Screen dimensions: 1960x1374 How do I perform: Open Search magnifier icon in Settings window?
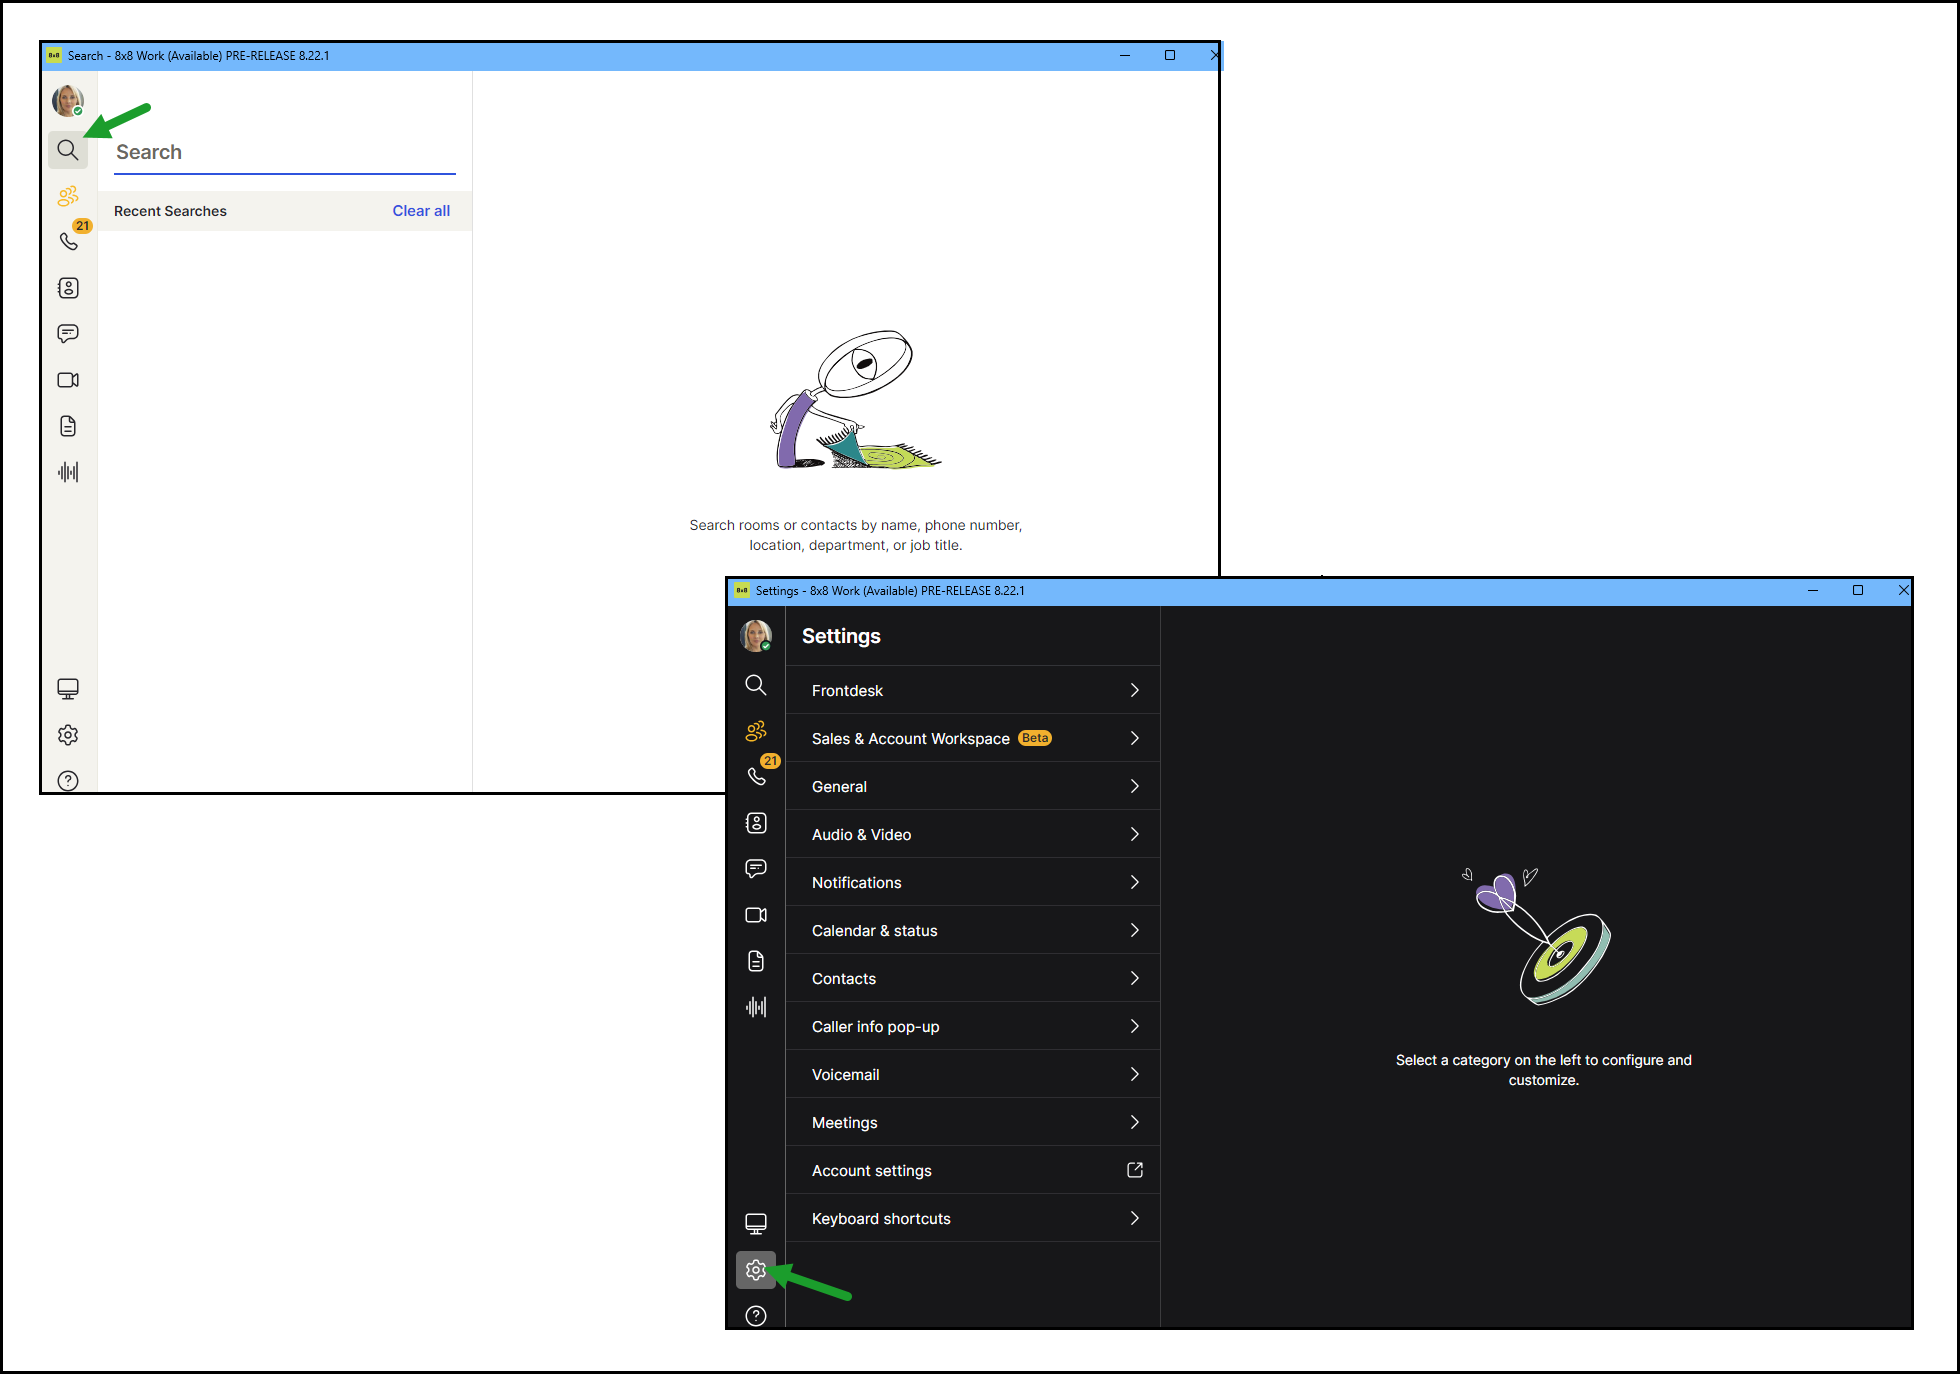[756, 685]
